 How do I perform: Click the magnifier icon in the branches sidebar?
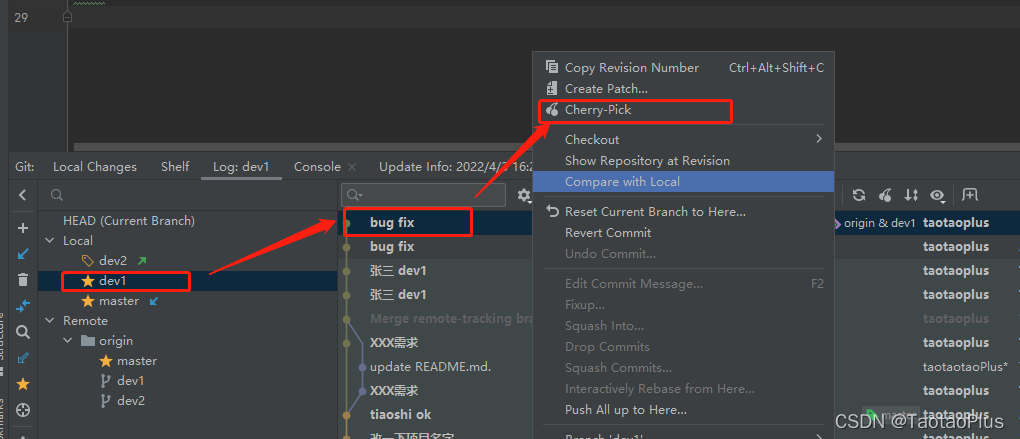pyautogui.click(x=23, y=332)
